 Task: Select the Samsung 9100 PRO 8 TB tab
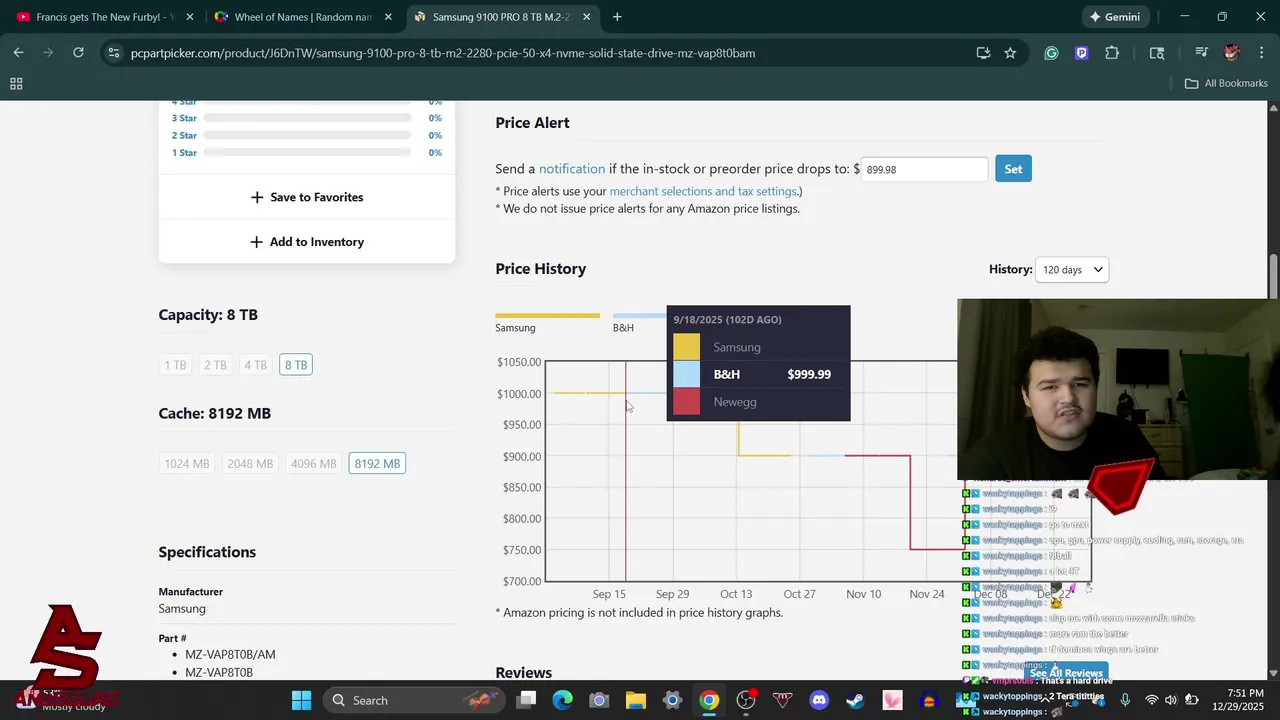(502, 17)
